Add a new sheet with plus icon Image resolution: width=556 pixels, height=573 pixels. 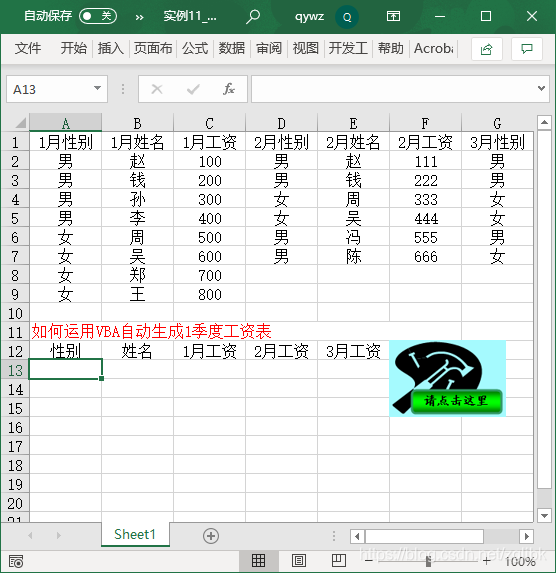211,536
